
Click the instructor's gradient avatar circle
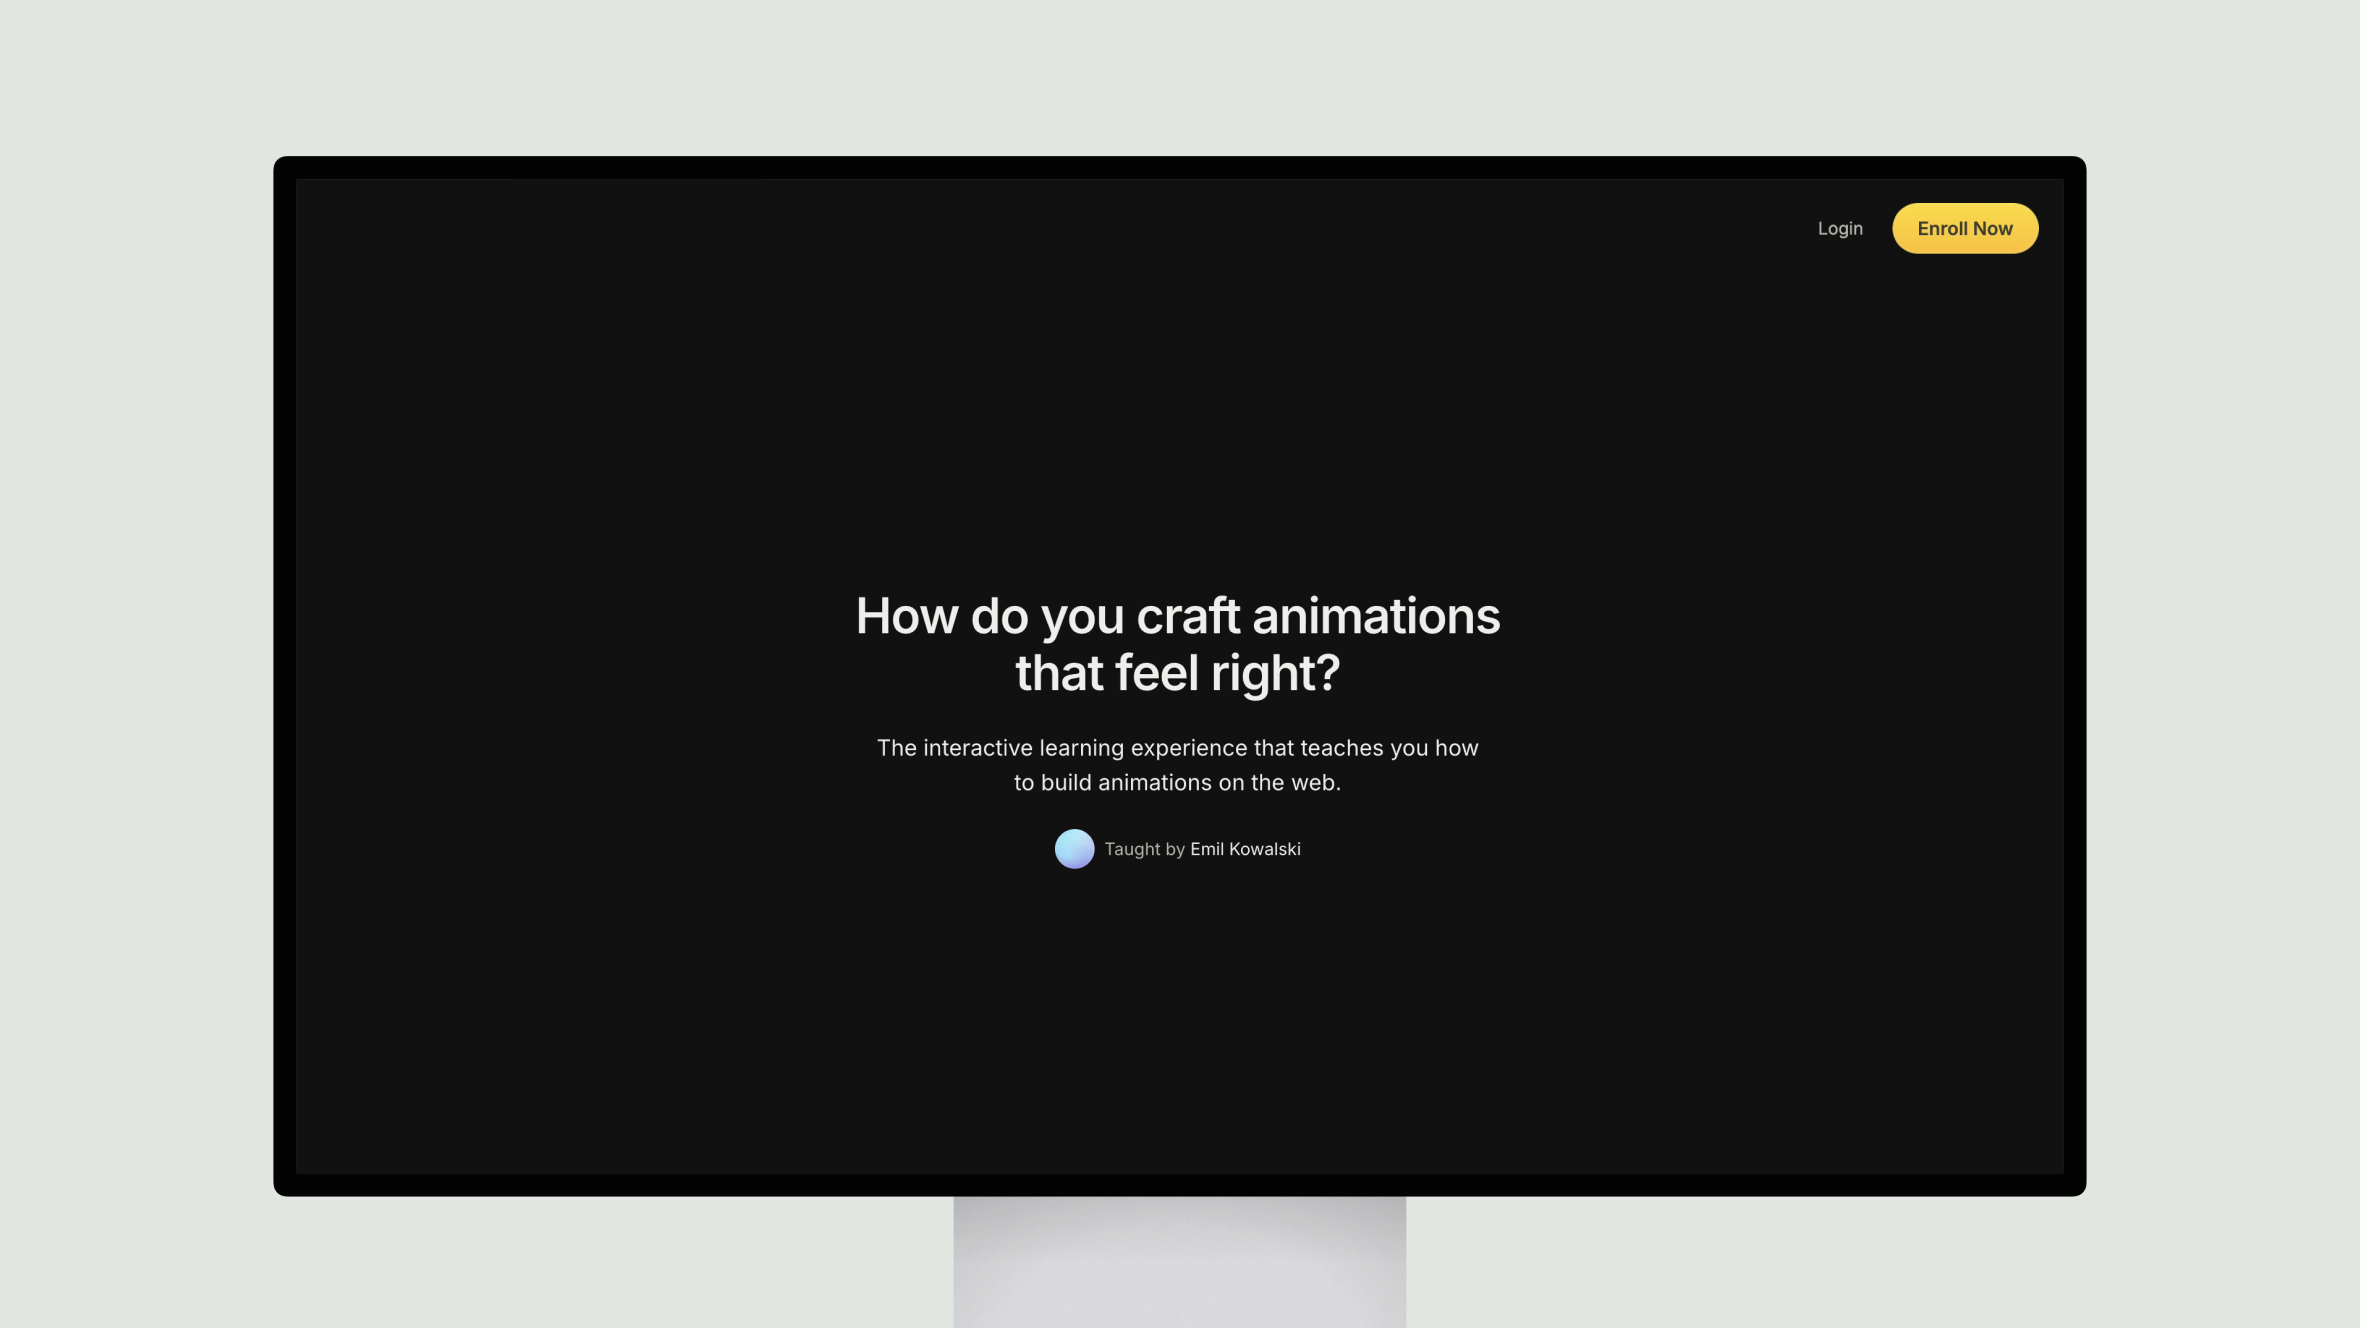tap(1074, 849)
